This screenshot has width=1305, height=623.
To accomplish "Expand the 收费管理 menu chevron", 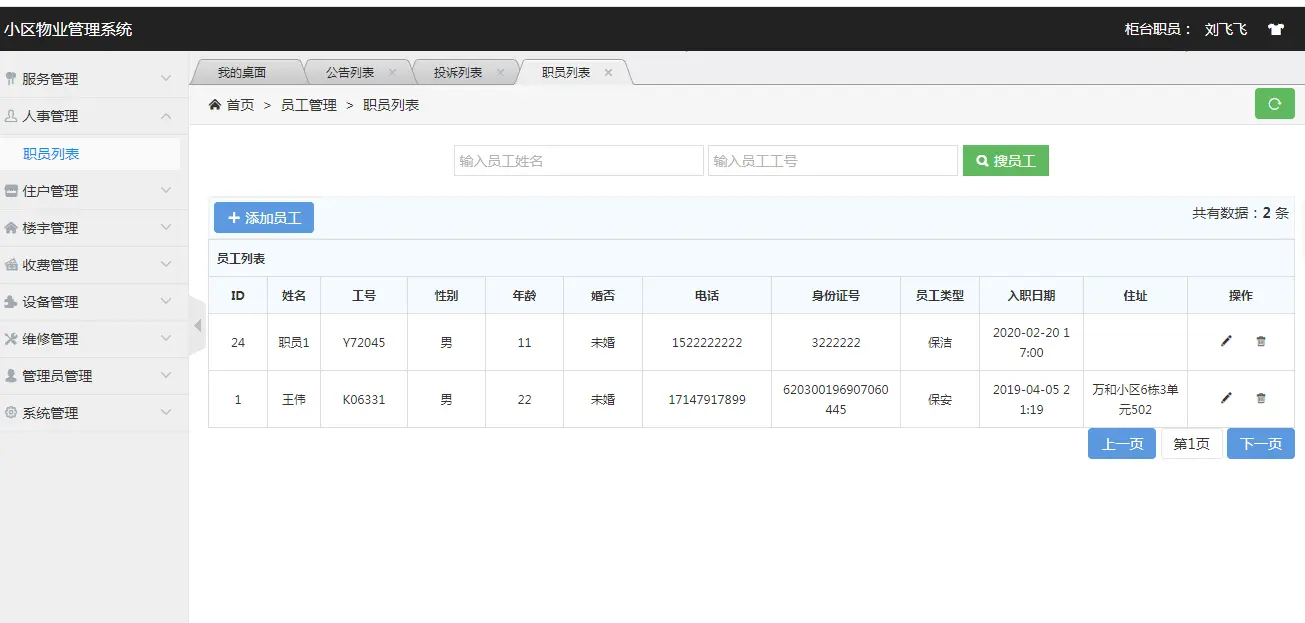I will click(166, 264).
